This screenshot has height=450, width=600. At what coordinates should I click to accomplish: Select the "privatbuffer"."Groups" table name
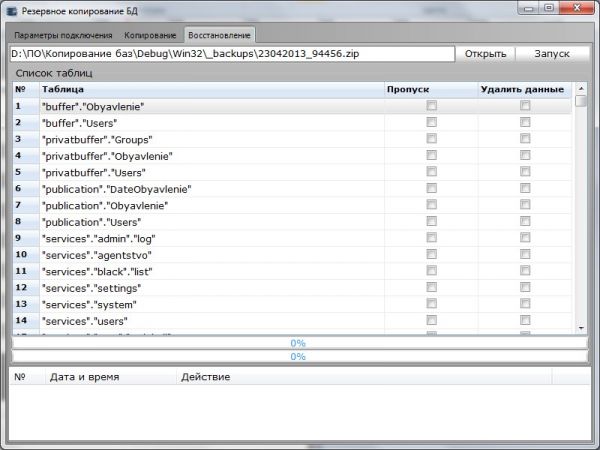tap(97, 140)
